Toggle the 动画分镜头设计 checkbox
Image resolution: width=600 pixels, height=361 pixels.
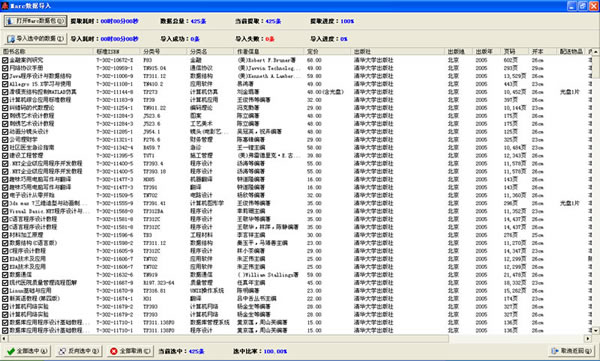pyautogui.click(x=5, y=132)
